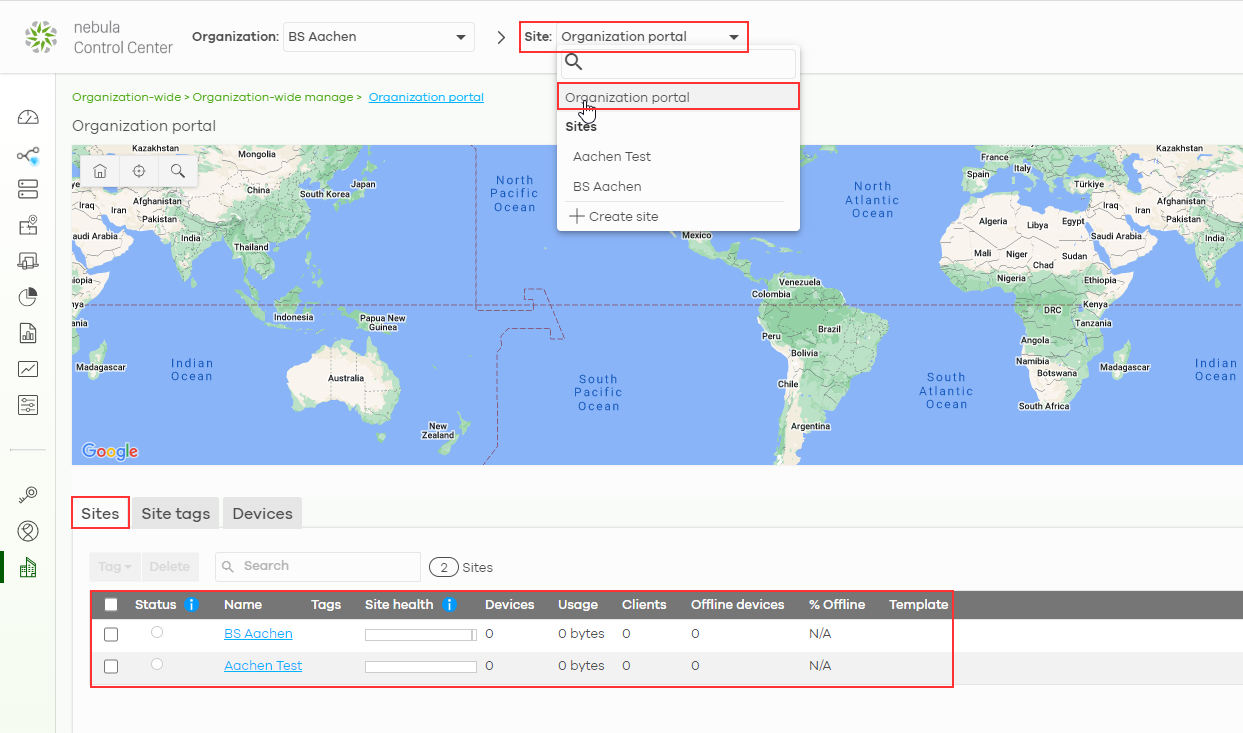Open the pie chart icon in sidebar

pos(28,297)
